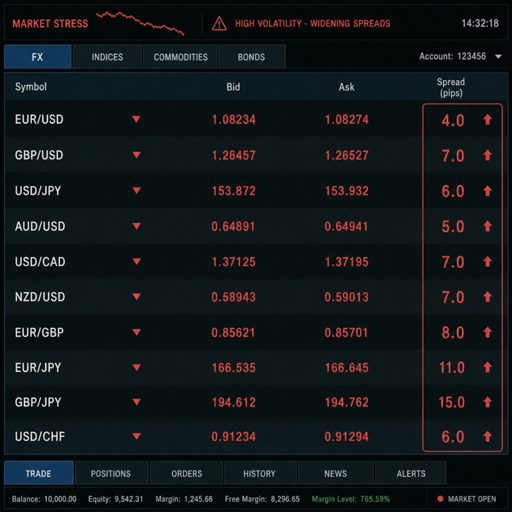Click the USD/JPY bid 153.872
Viewport: 512px width, 512px height.
[x=234, y=191]
